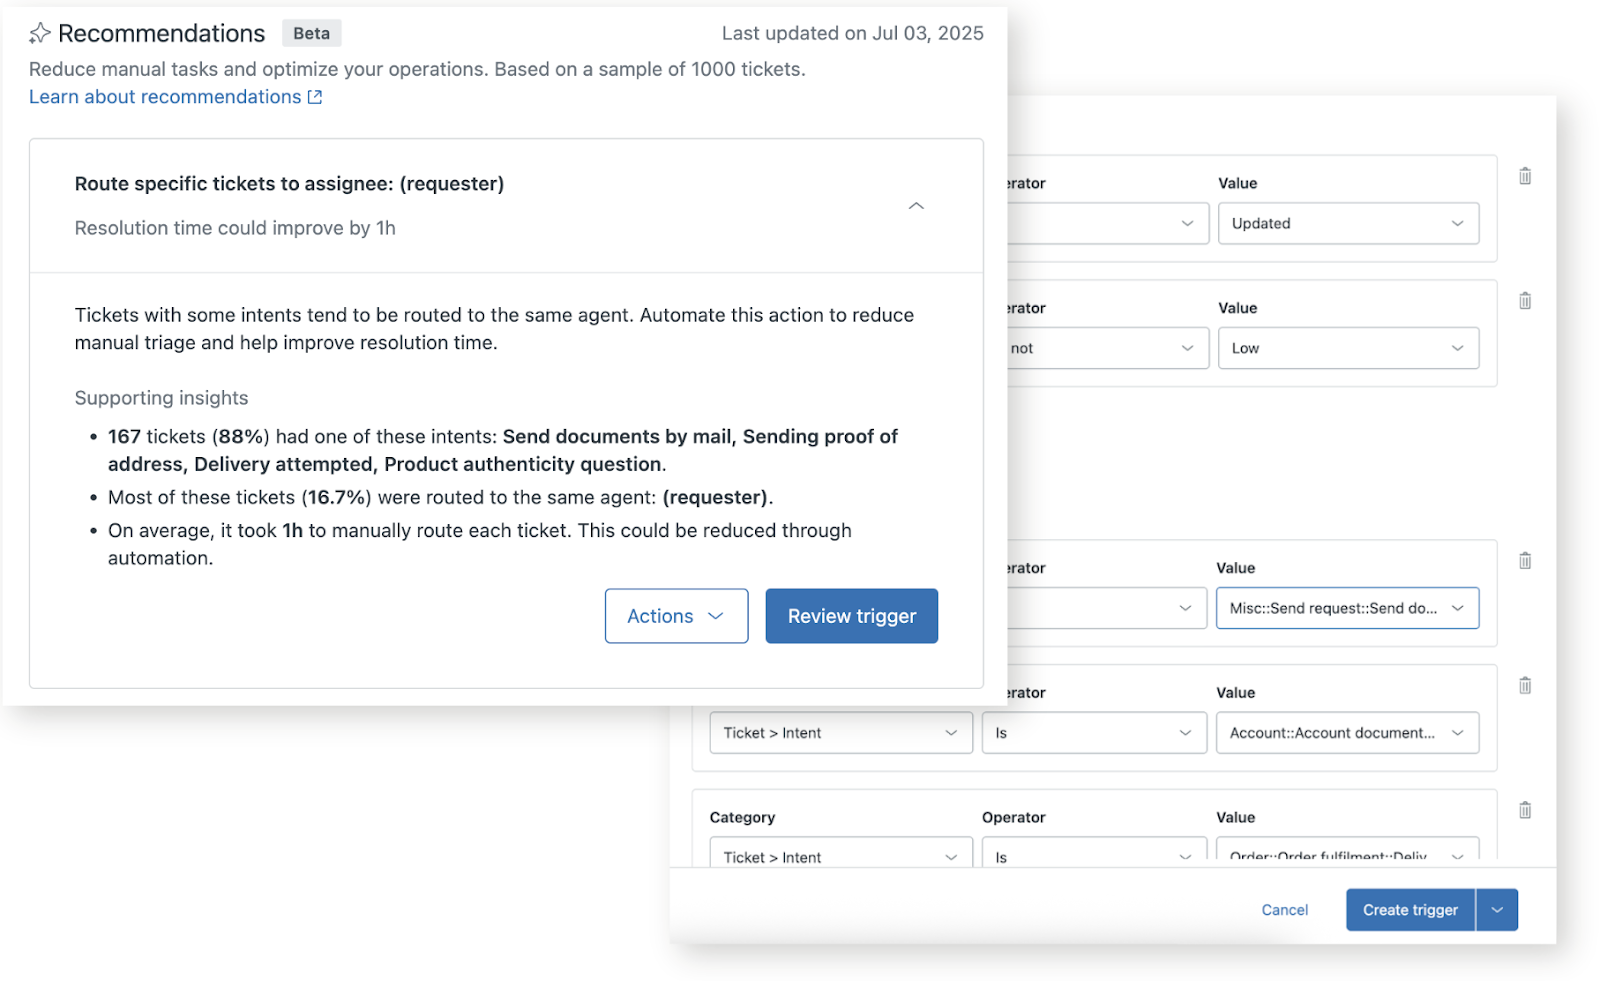Delete the Order fulfilment condition via trash icon
This screenshot has height=981, width=1600.
(1524, 810)
